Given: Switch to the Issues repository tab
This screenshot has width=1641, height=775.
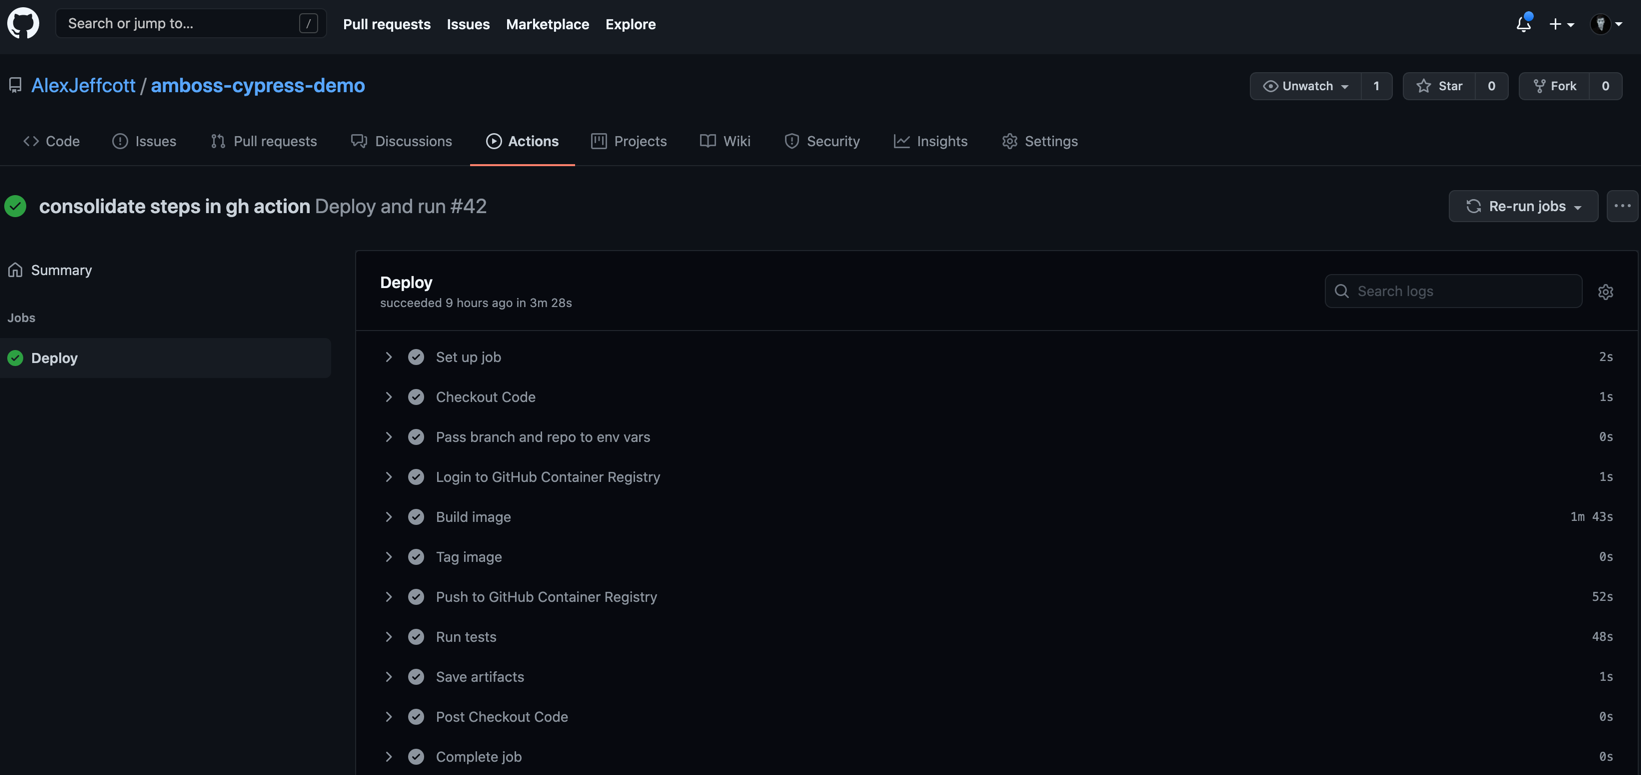Looking at the screenshot, I should click(144, 141).
